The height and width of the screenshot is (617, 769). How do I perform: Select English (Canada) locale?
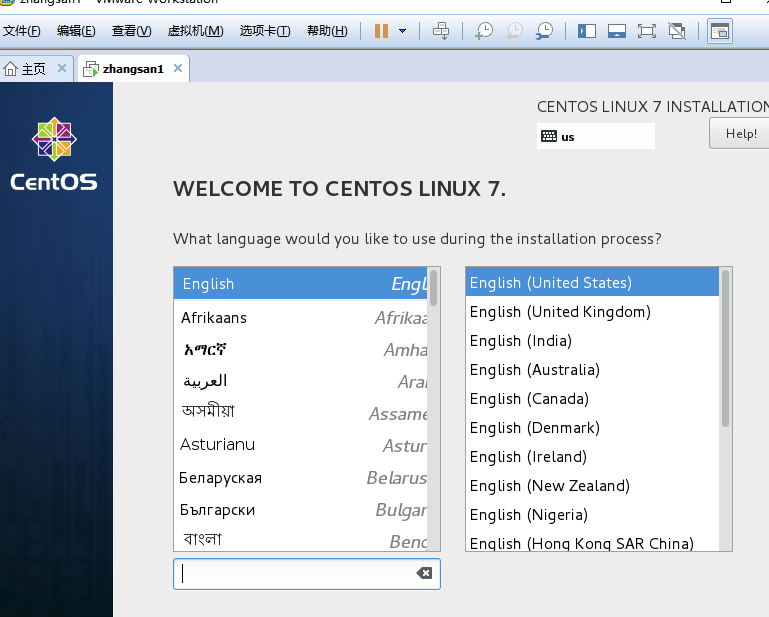[592, 398]
